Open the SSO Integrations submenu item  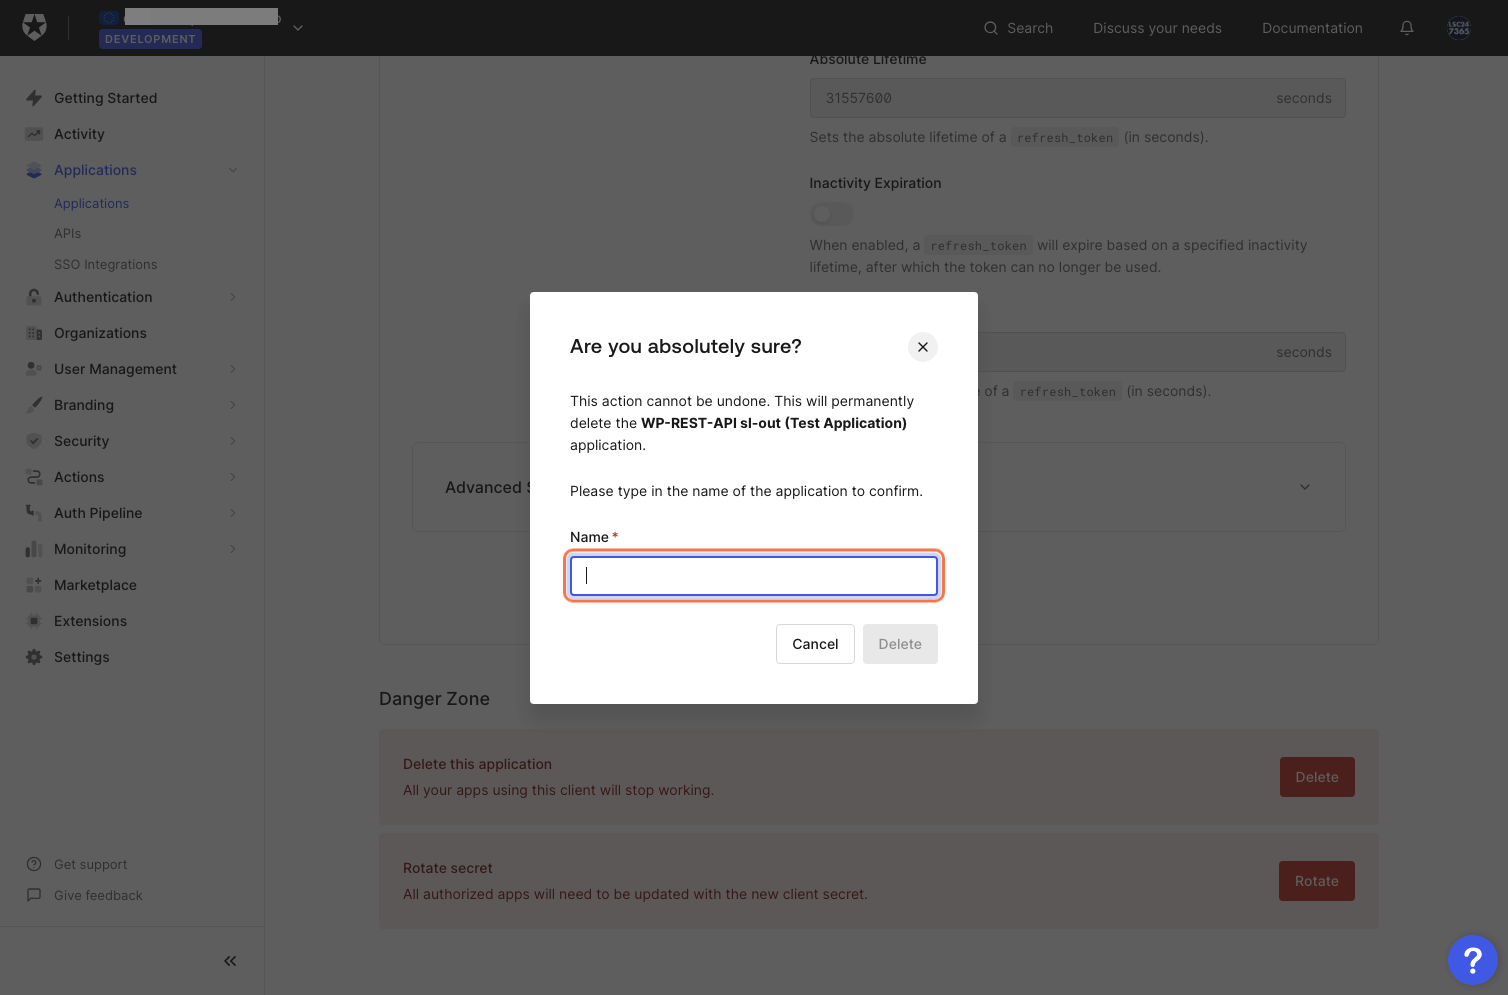[x=106, y=264]
